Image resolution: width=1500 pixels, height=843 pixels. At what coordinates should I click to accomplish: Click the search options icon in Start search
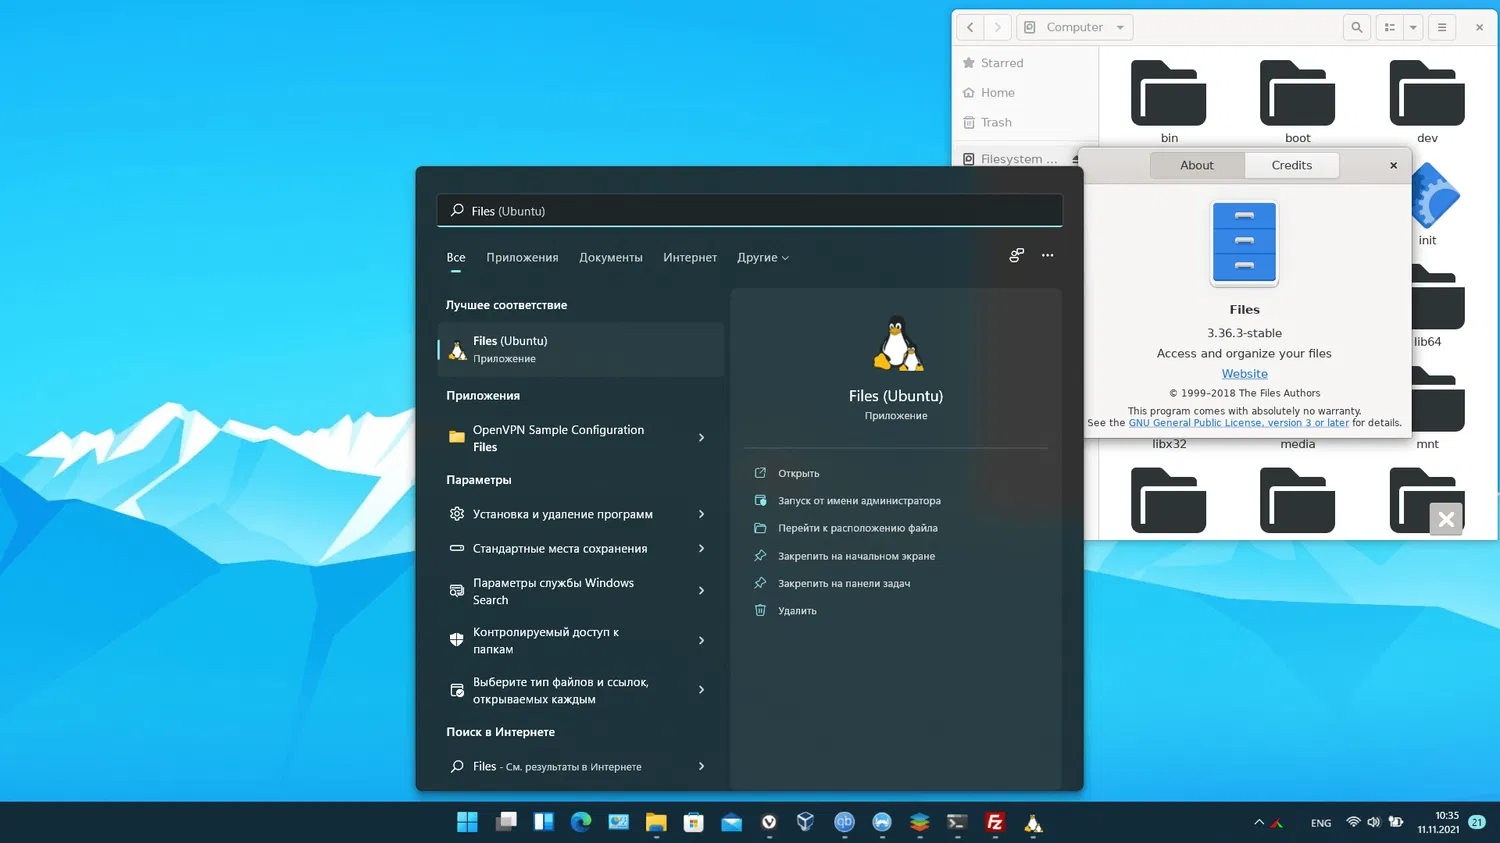click(x=1016, y=256)
